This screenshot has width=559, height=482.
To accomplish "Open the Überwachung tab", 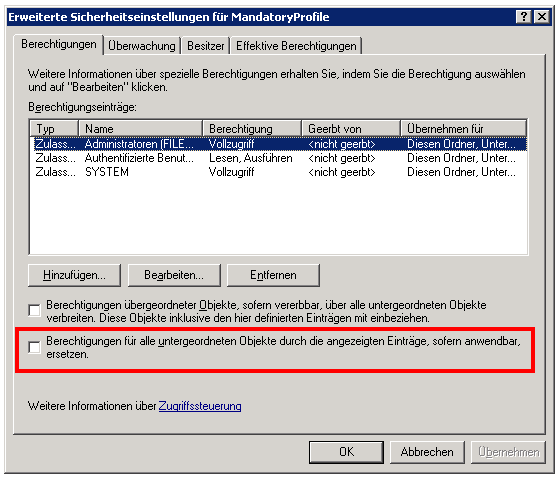I will [x=142, y=46].
